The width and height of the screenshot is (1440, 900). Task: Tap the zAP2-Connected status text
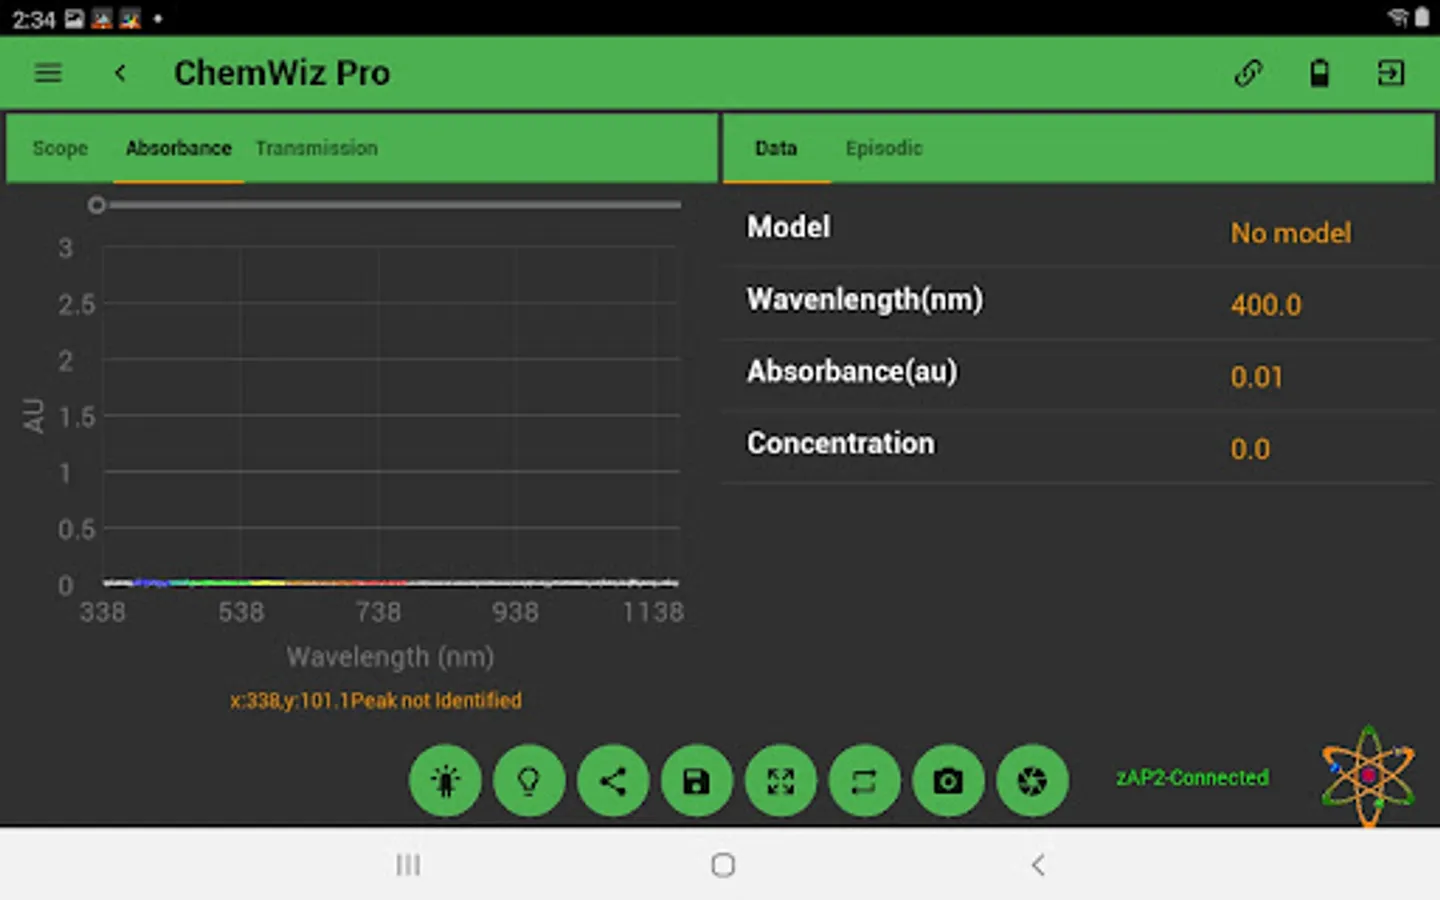pos(1192,777)
